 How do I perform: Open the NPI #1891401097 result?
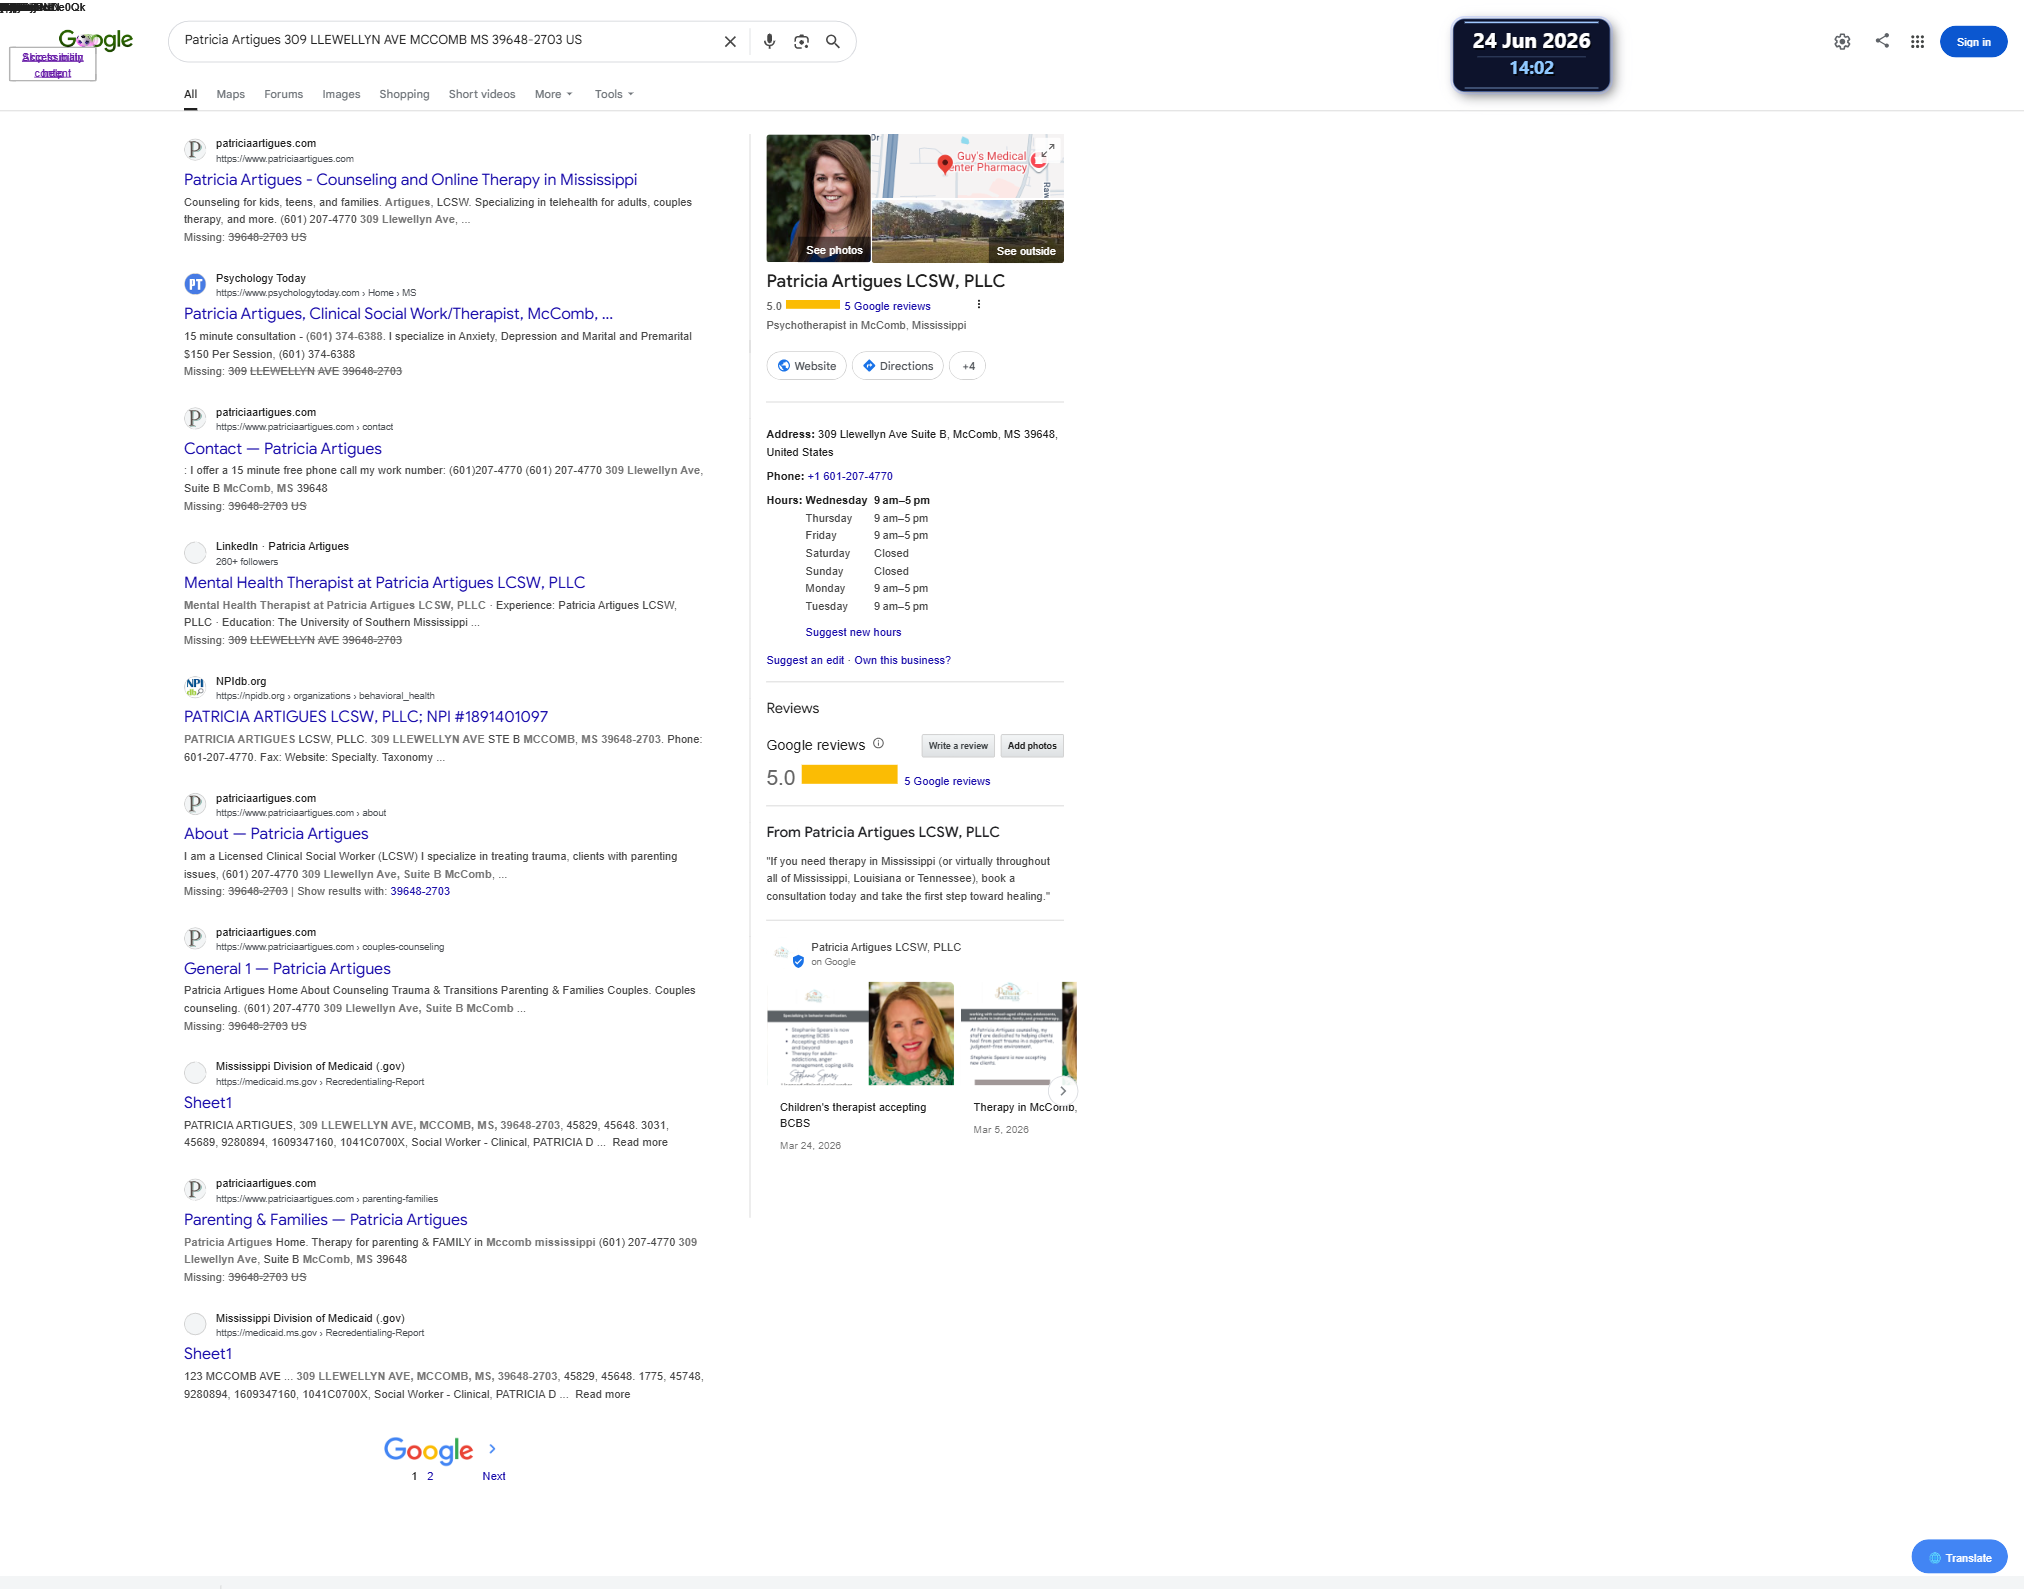click(x=366, y=717)
